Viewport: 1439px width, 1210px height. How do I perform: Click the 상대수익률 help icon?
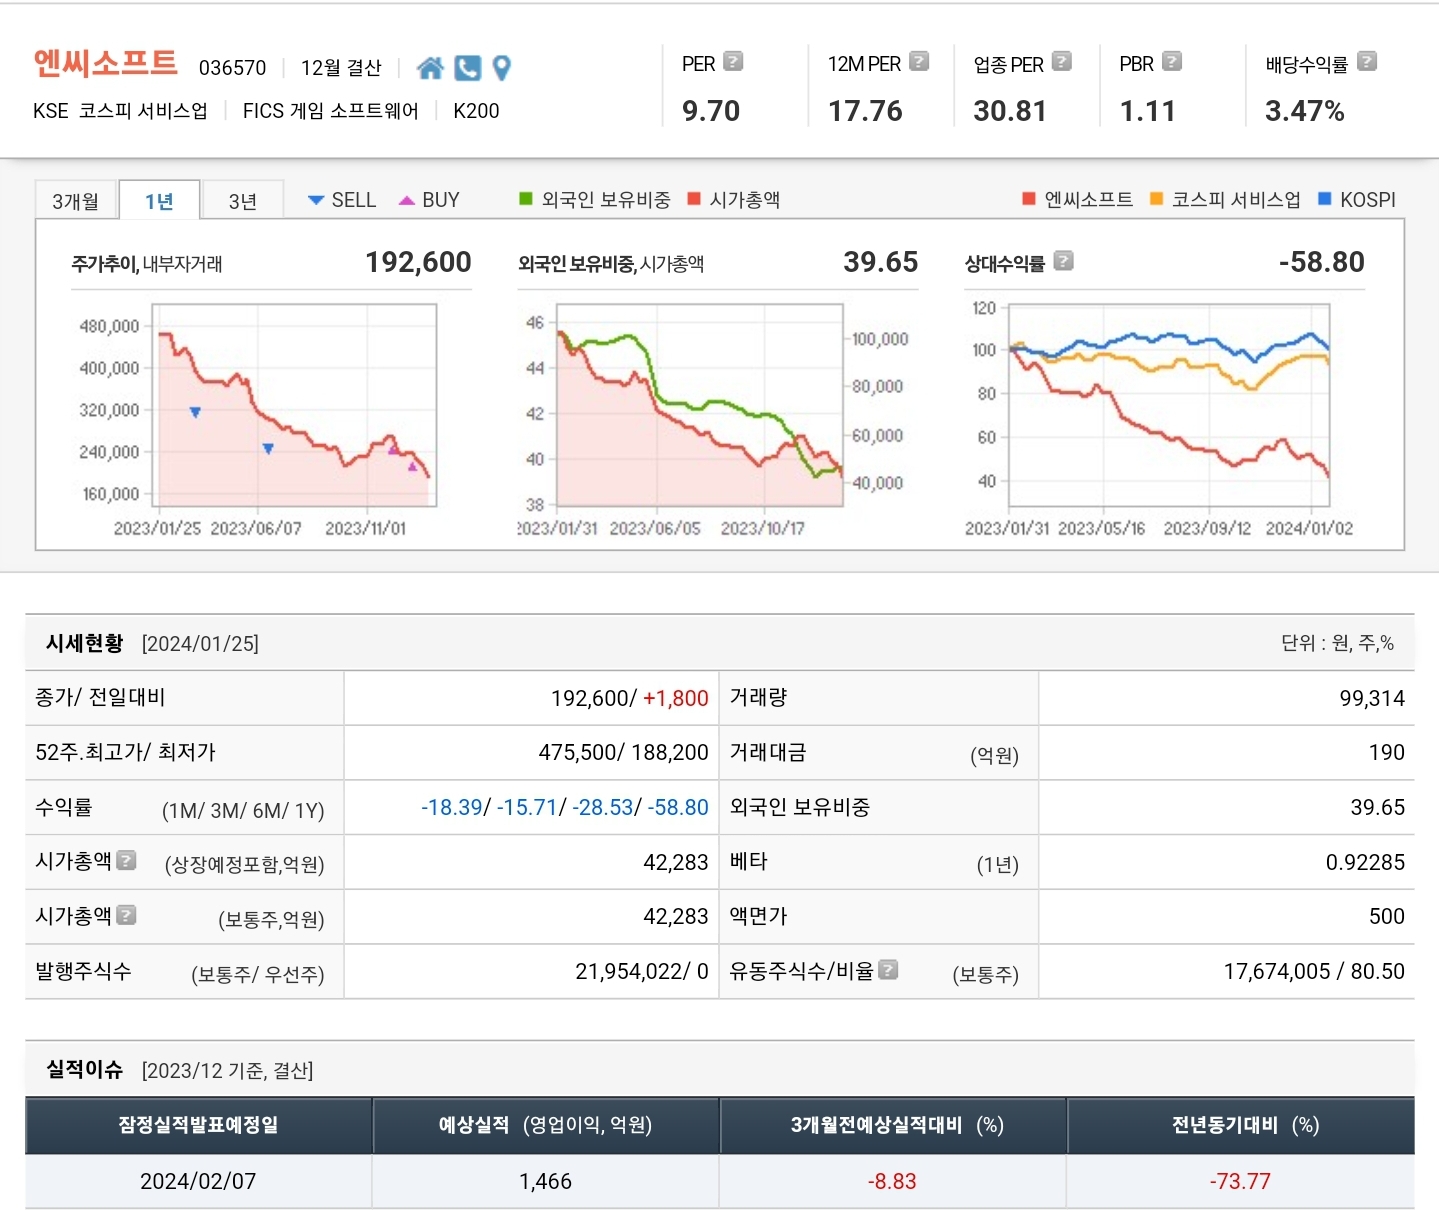pos(1064,261)
